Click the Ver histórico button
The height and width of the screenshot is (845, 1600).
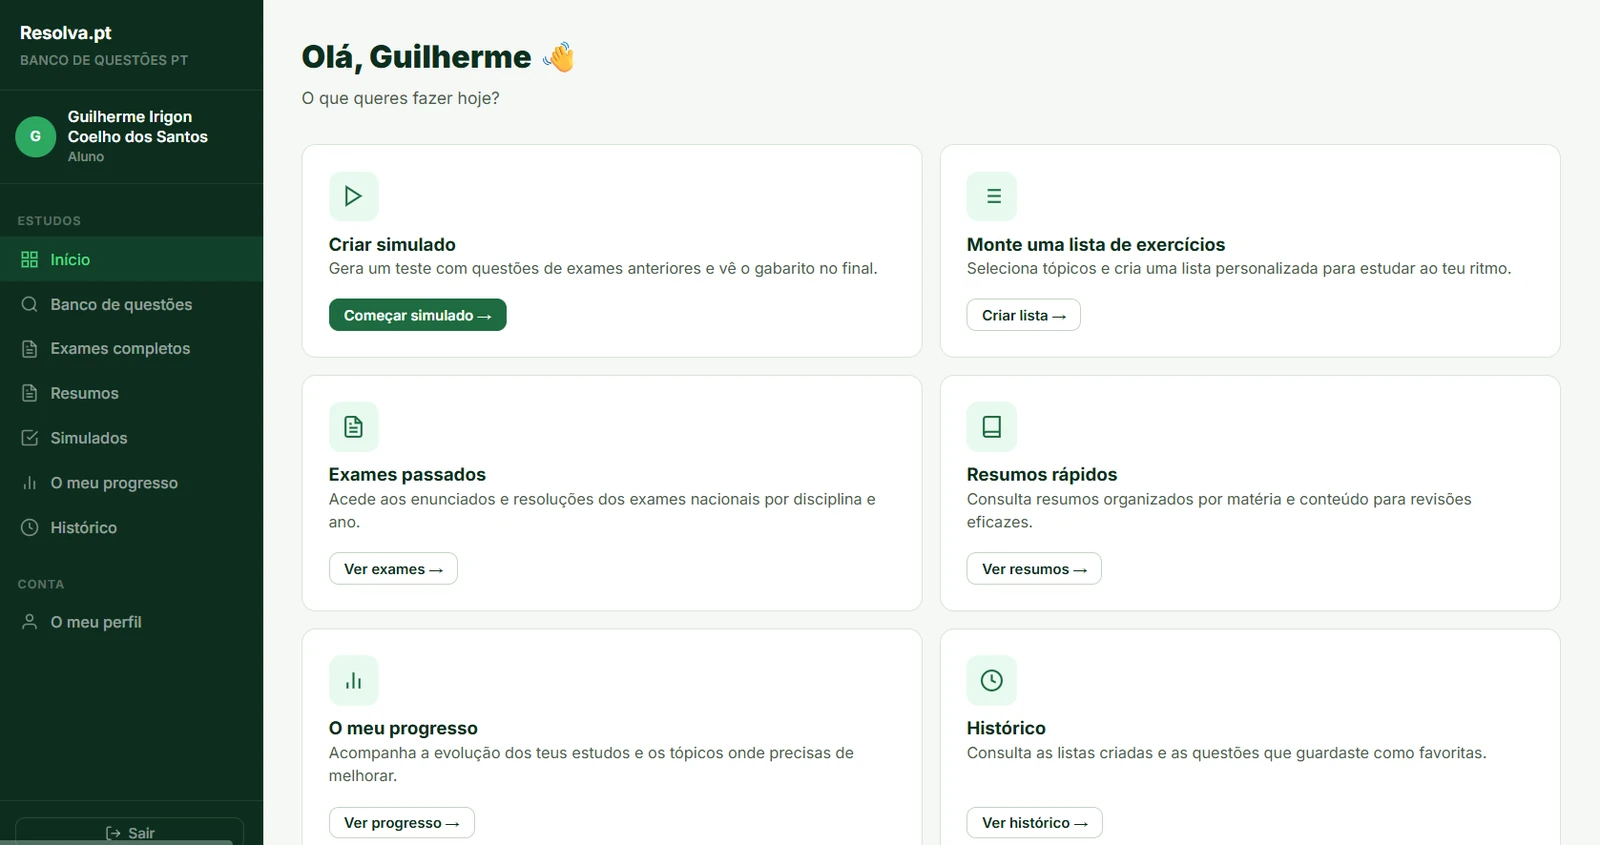[1034, 823]
